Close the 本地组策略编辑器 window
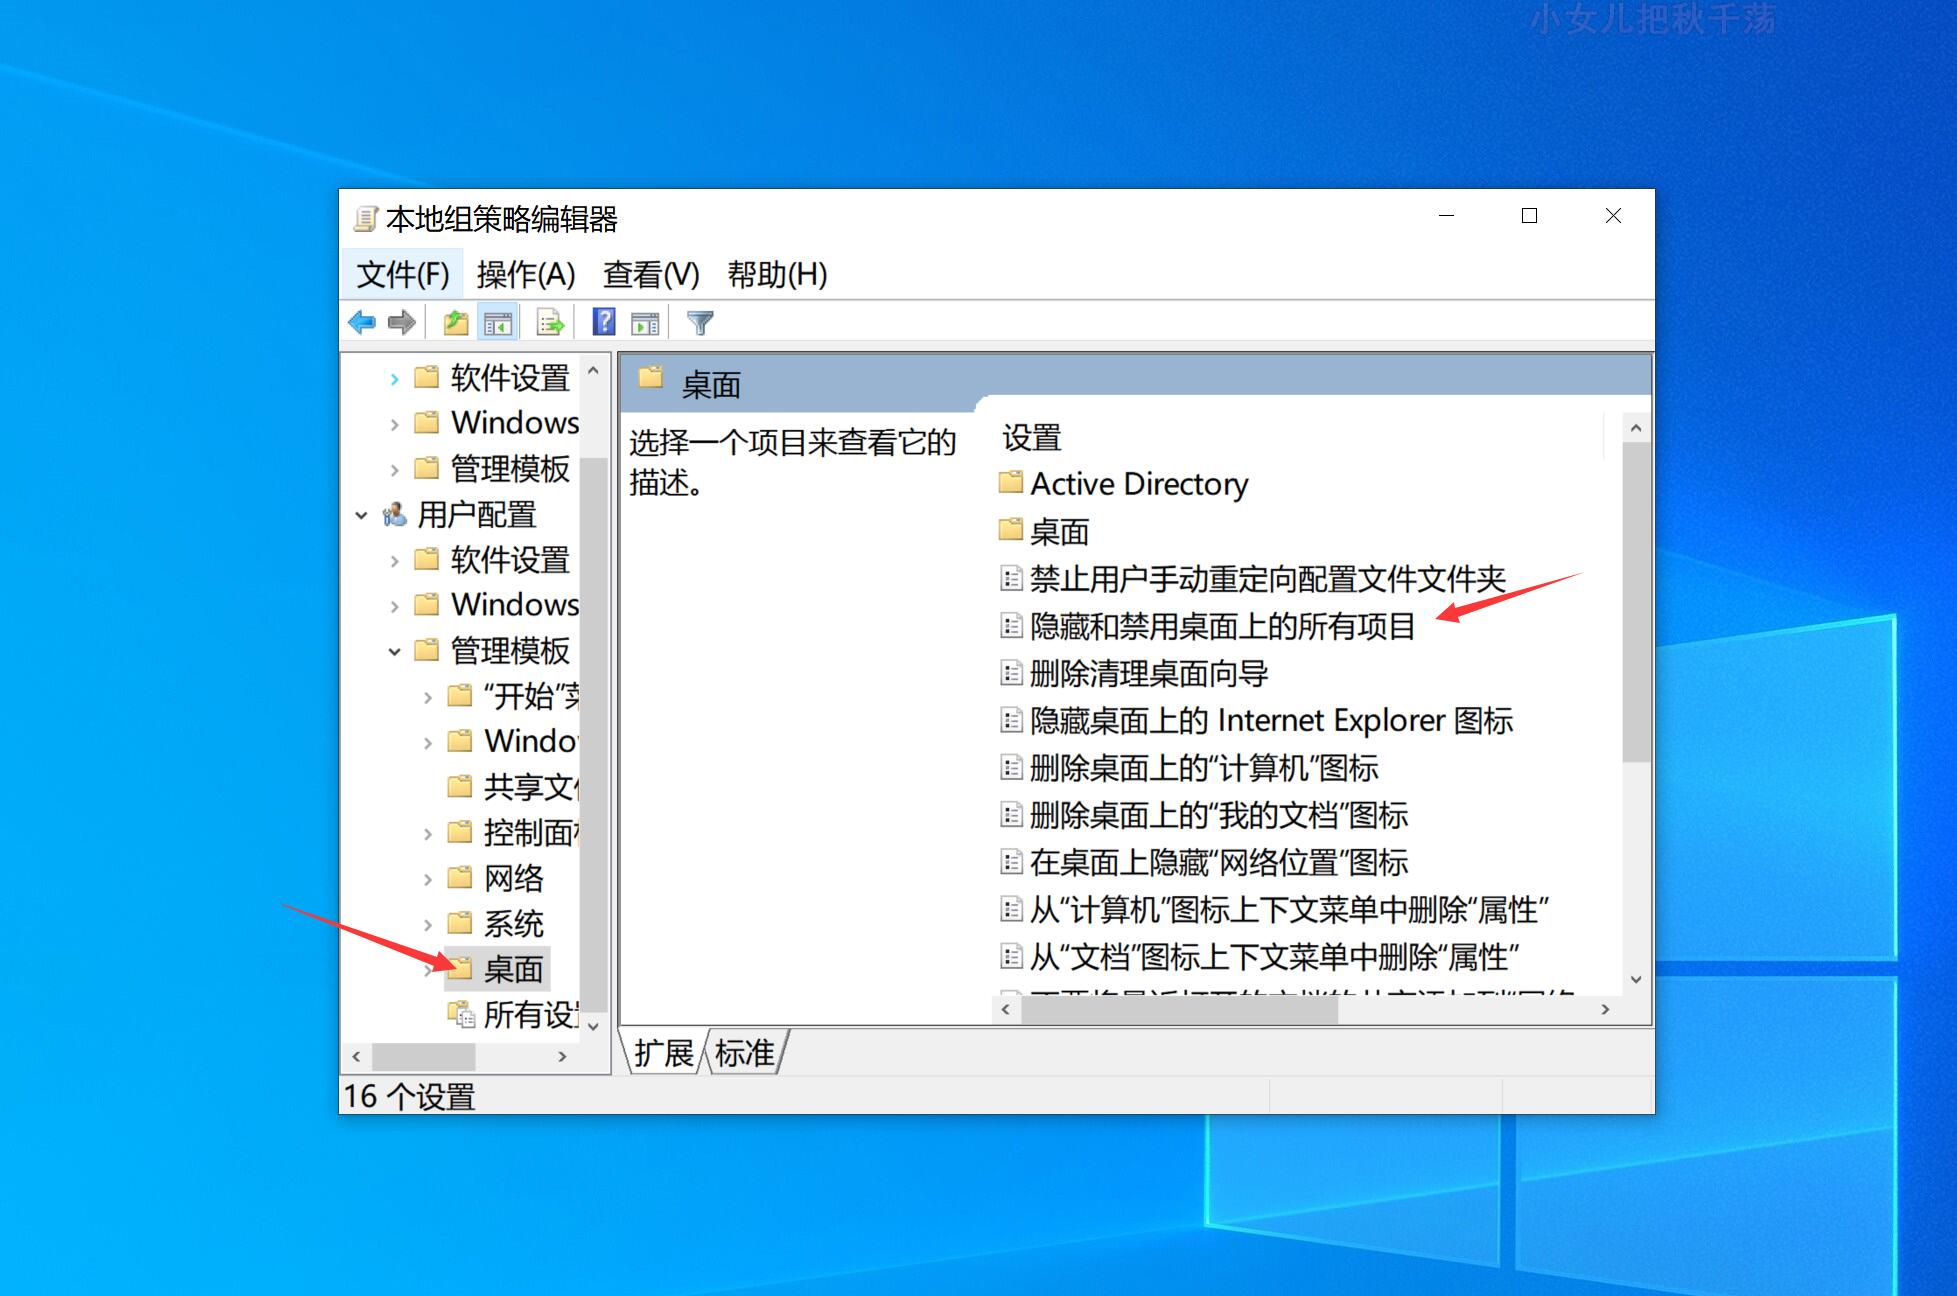 coord(1613,216)
